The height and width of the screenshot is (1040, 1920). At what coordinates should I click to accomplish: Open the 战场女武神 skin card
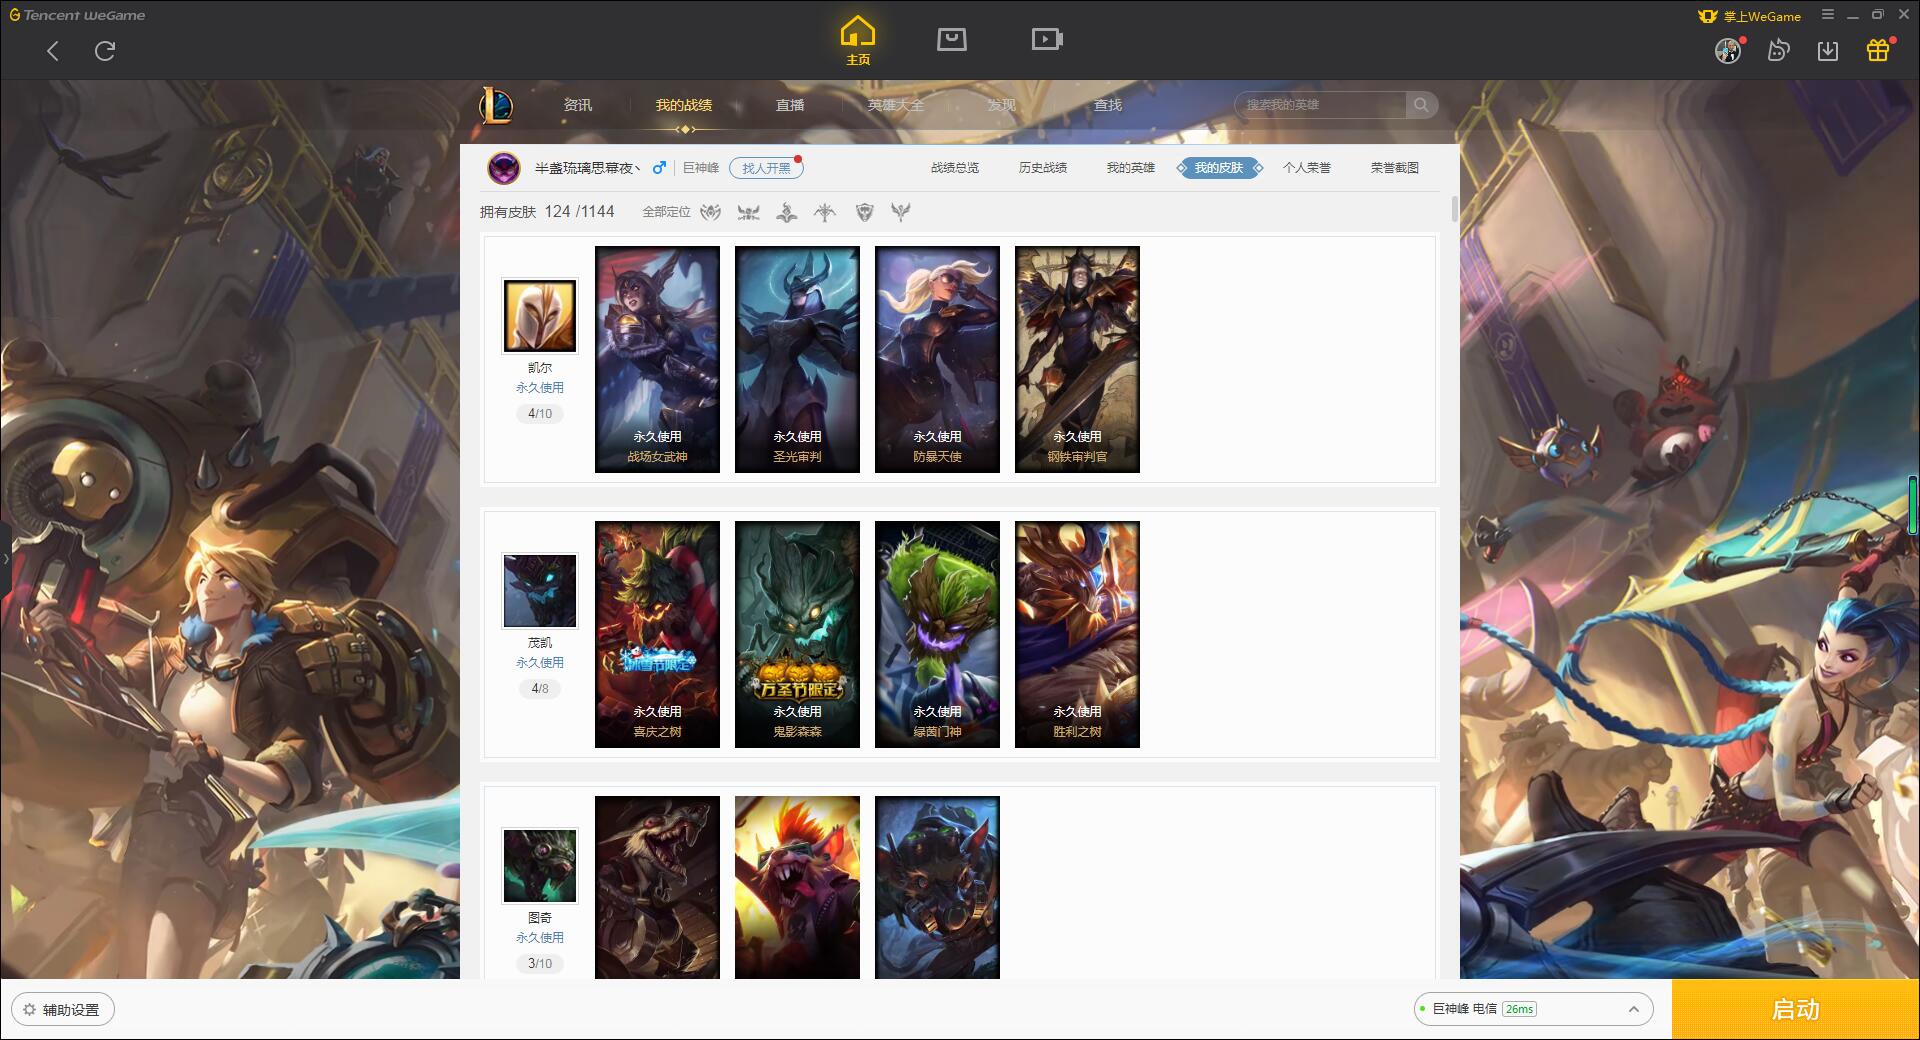tap(657, 359)
